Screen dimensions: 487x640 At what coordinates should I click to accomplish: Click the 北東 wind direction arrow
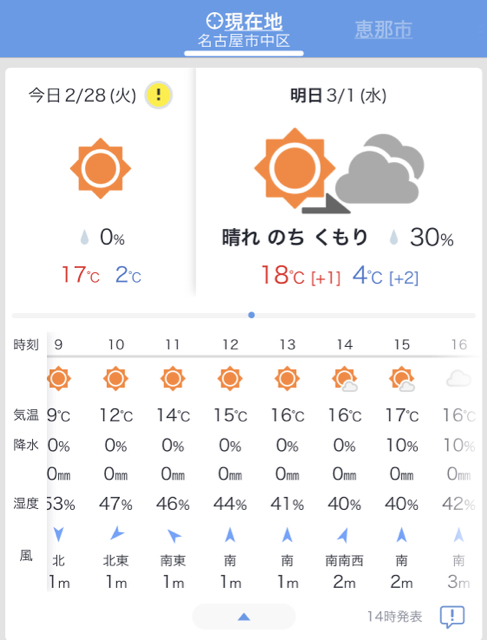pyautogui.click(x=117, y=533)
